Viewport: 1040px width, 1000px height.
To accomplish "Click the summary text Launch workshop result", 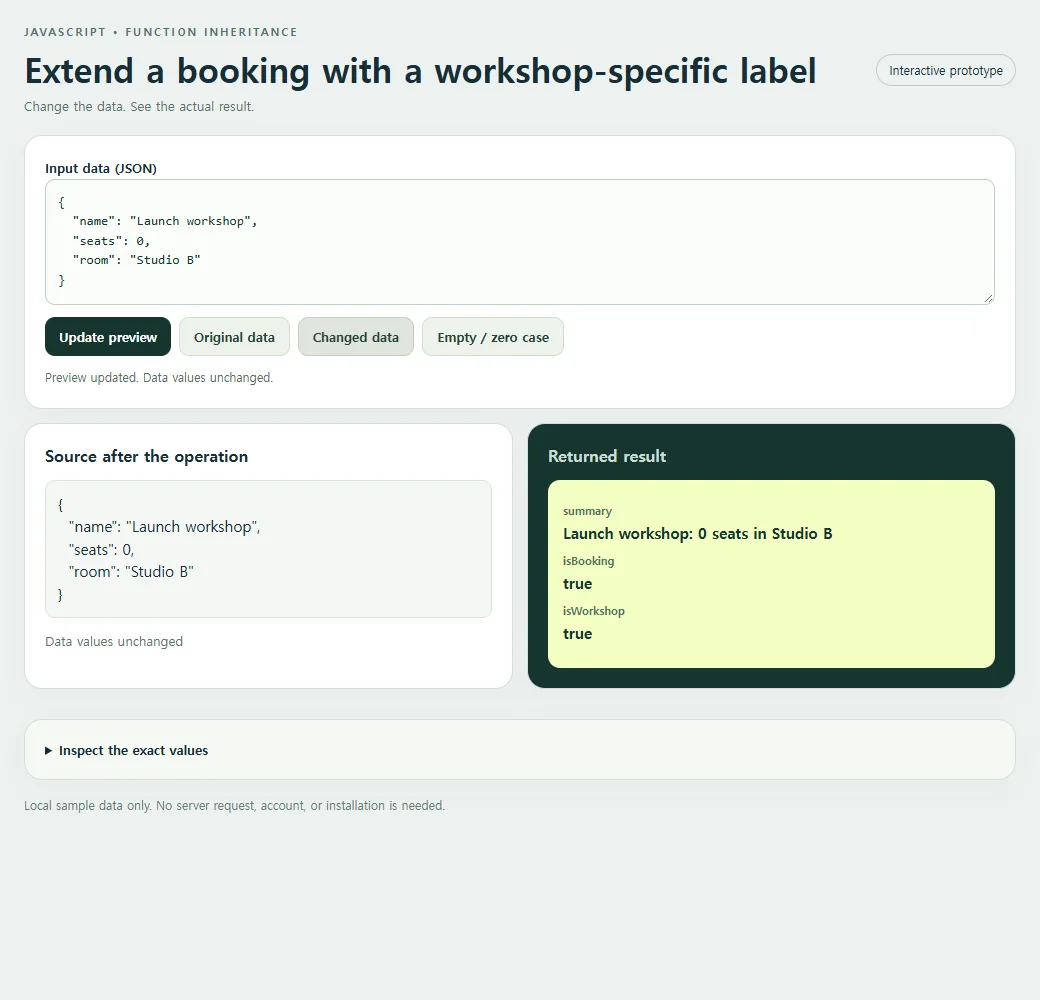I will [x=697, y=534].
